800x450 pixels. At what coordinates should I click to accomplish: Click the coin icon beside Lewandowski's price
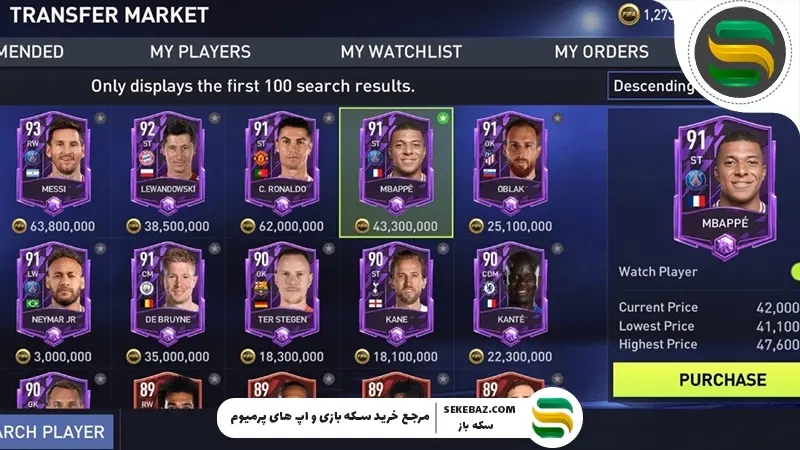[134, 226]
